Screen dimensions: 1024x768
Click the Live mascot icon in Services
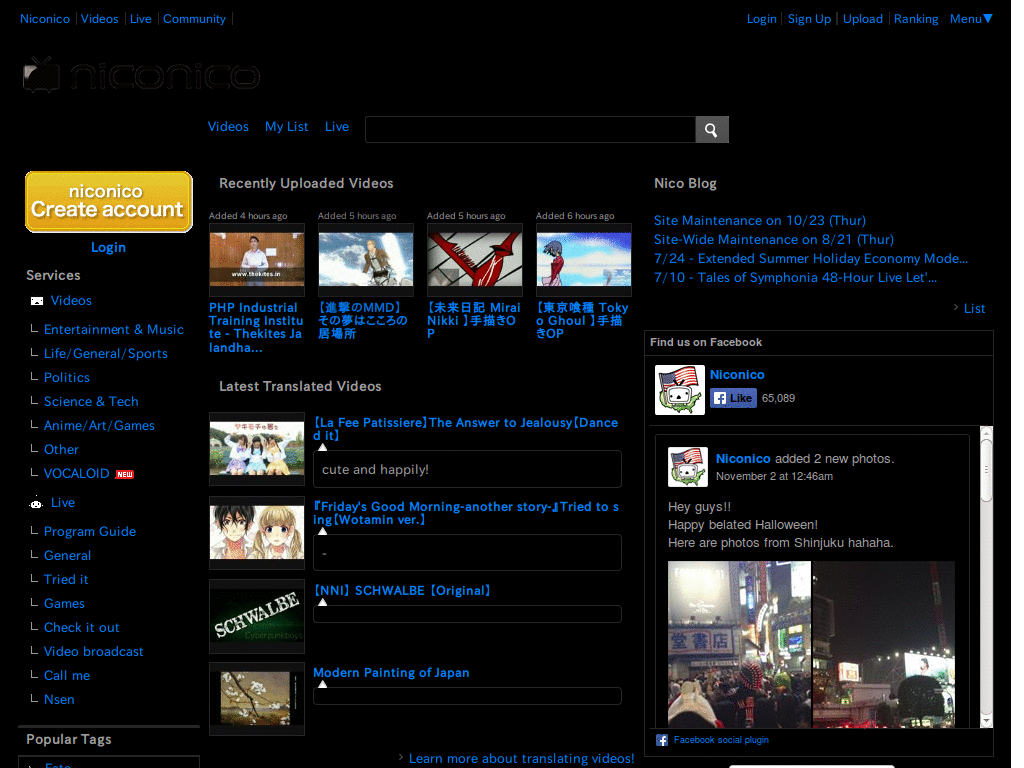(36, 502)
